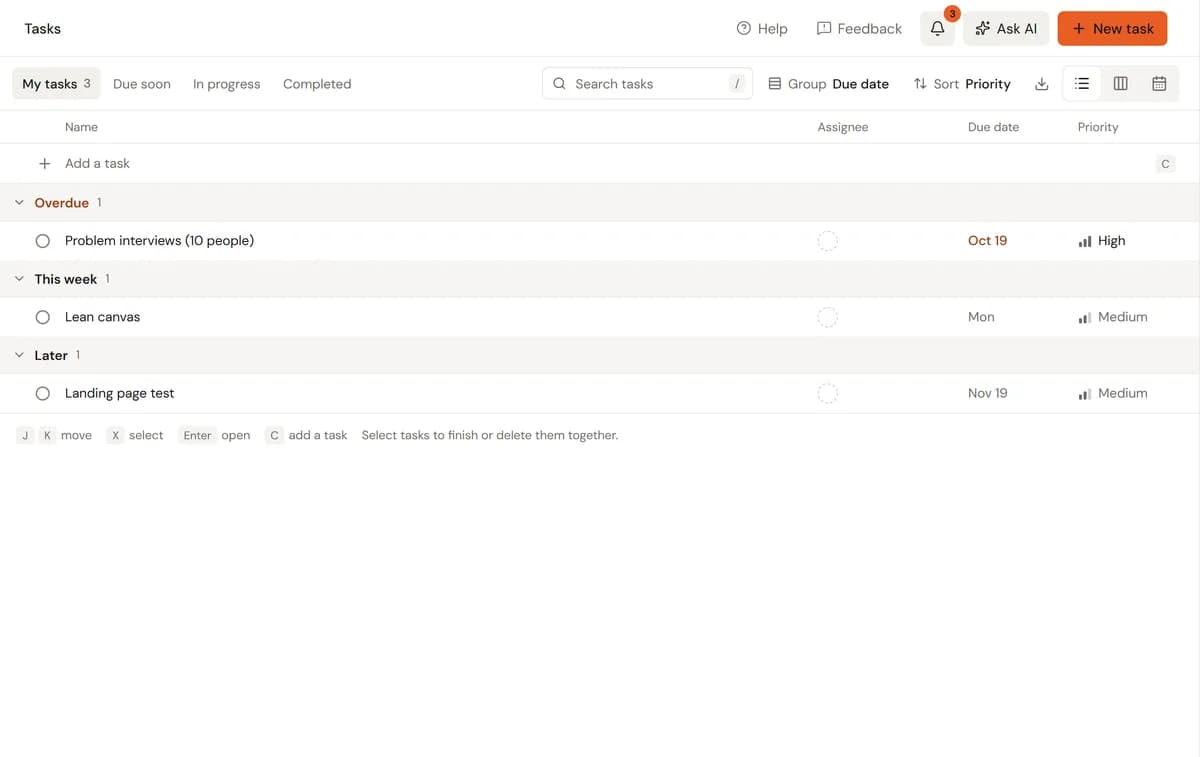Open Ask AI
This screenshot has width=1200, height=757.
coord(1006,29)
